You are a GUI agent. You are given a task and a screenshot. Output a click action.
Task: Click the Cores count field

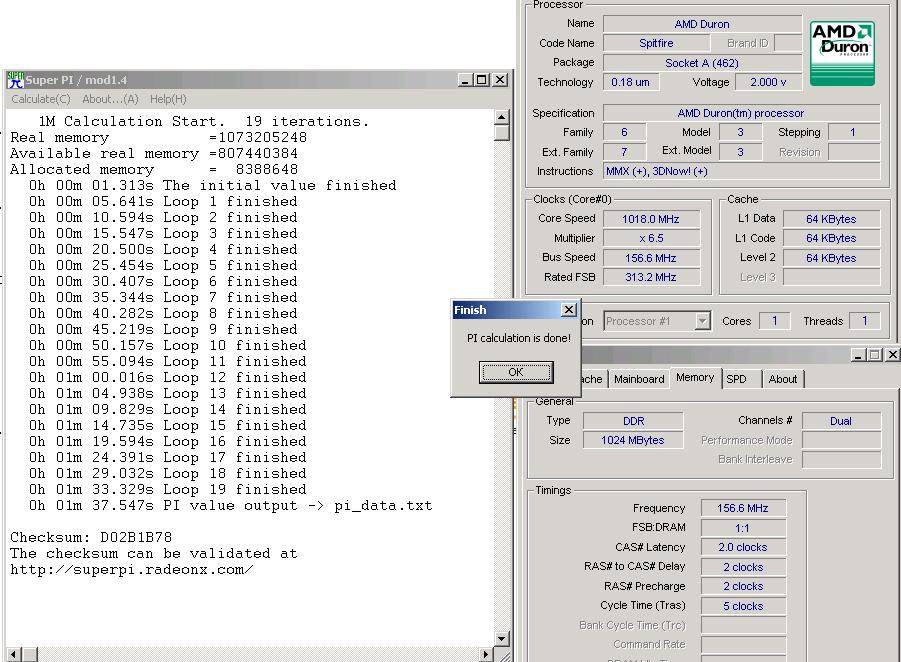(x=774, y=321)
